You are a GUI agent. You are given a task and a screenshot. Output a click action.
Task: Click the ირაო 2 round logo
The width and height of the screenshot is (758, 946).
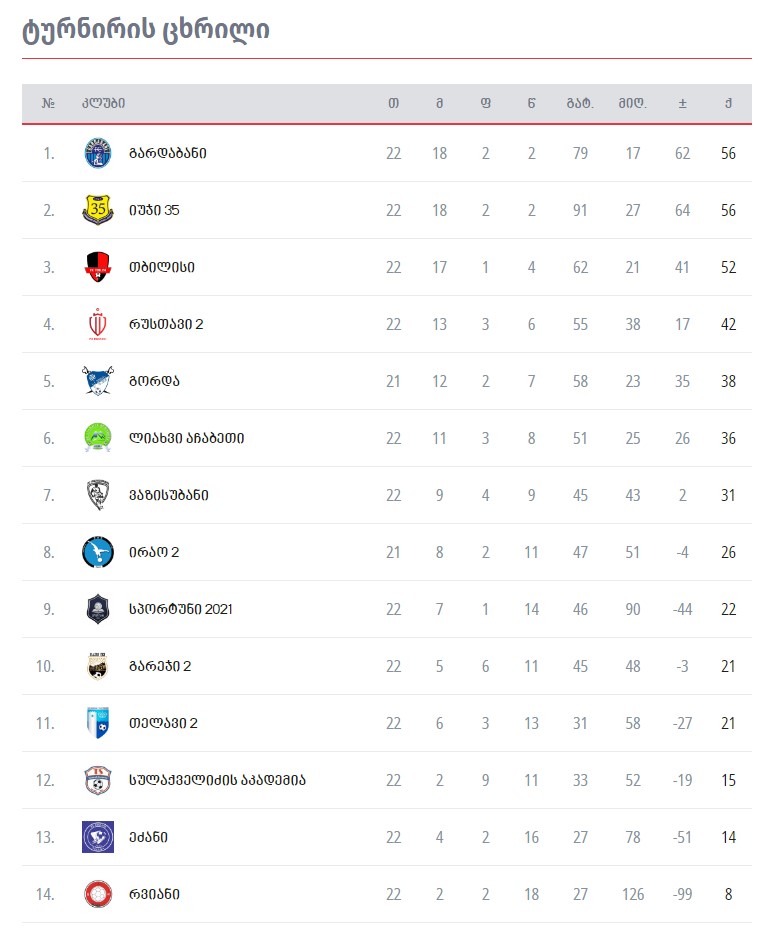(x=98, y=552)
